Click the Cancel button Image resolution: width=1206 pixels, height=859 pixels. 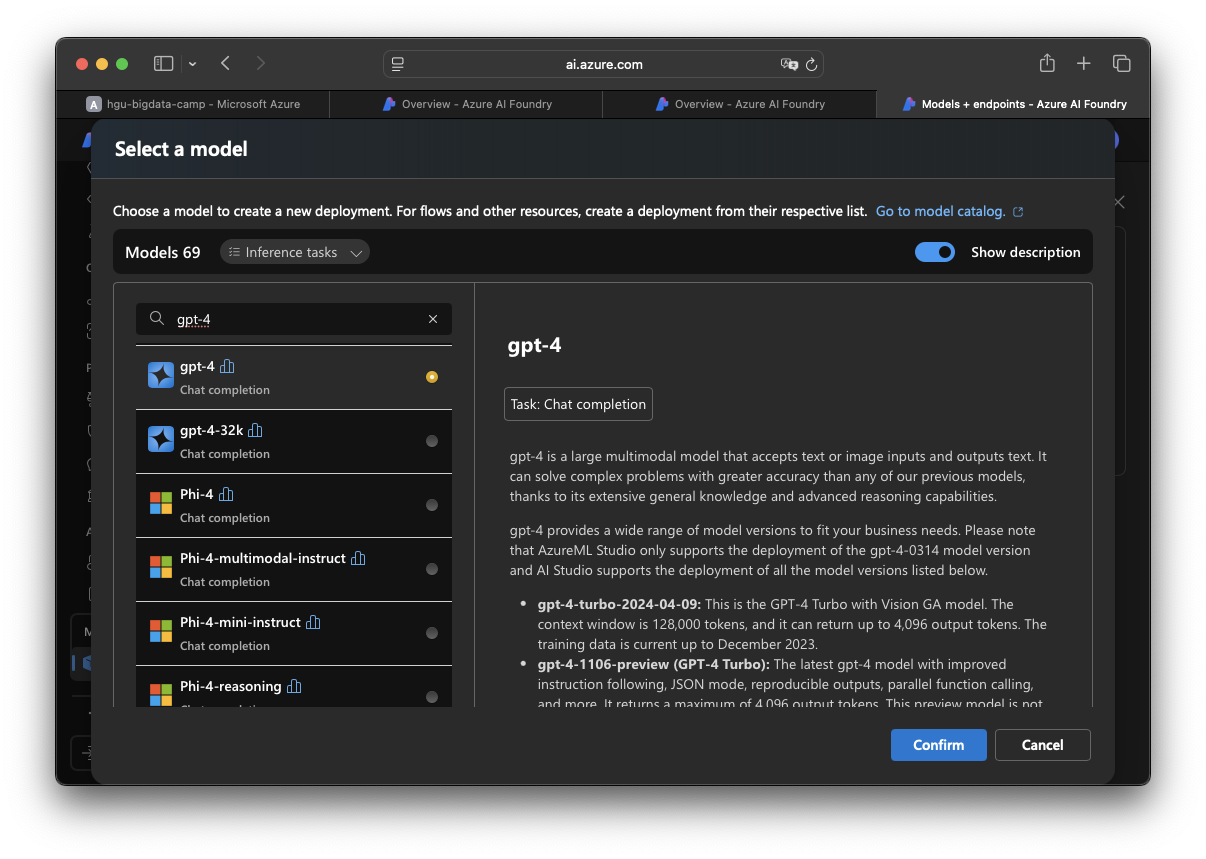pyautogui.click(x=1043, y=745)
